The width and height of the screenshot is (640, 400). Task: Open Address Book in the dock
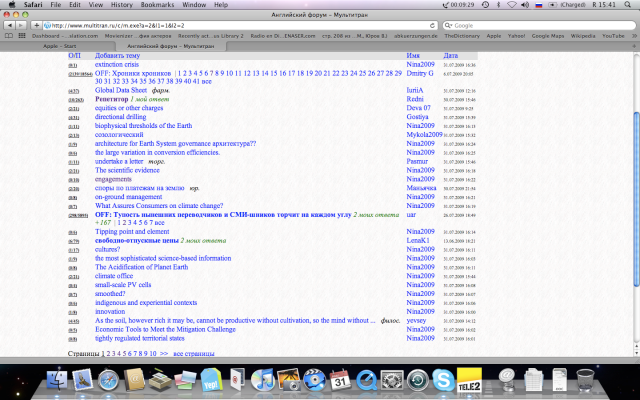[134, 380]
